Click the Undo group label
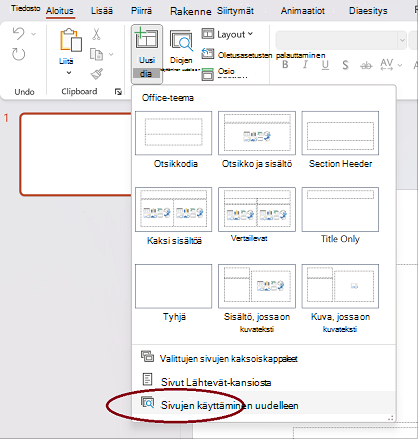The image size is (418, 439). (24, 92)
